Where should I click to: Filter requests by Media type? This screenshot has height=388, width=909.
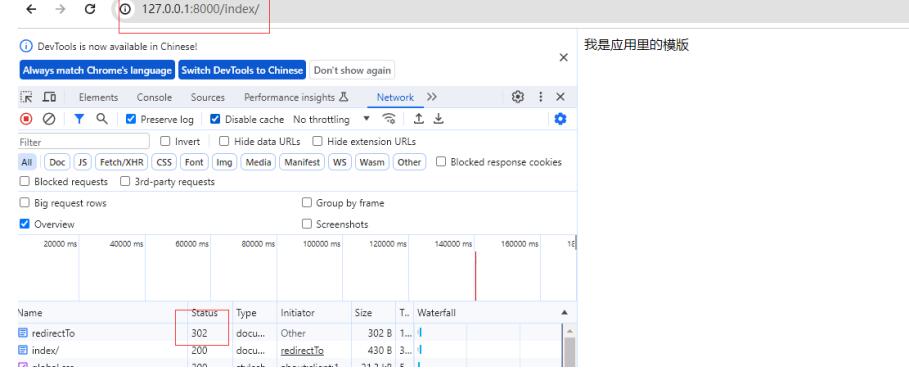click(259, 162)
